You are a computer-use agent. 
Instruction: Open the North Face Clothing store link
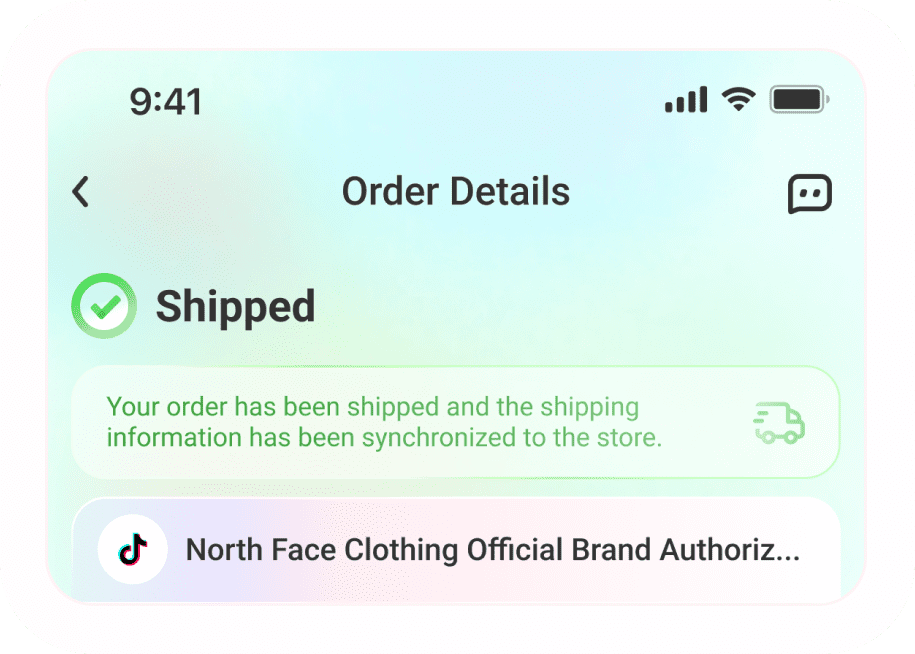click(x=493, y=550)
